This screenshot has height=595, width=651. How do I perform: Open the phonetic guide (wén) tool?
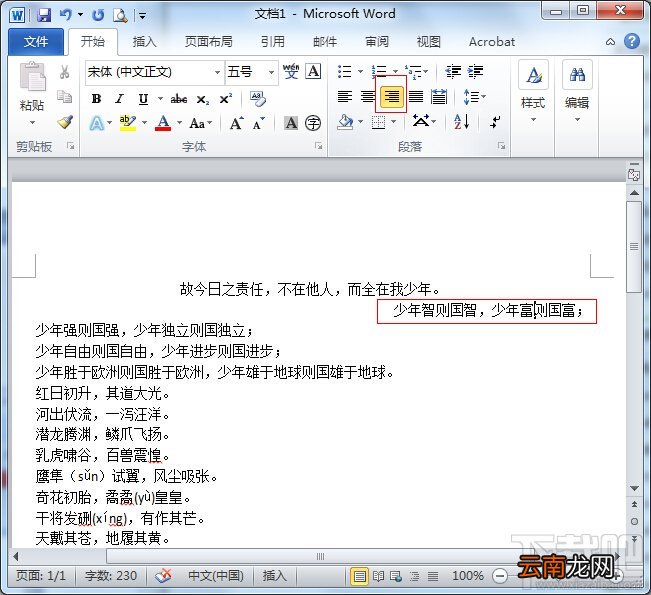tap(291, 71)
